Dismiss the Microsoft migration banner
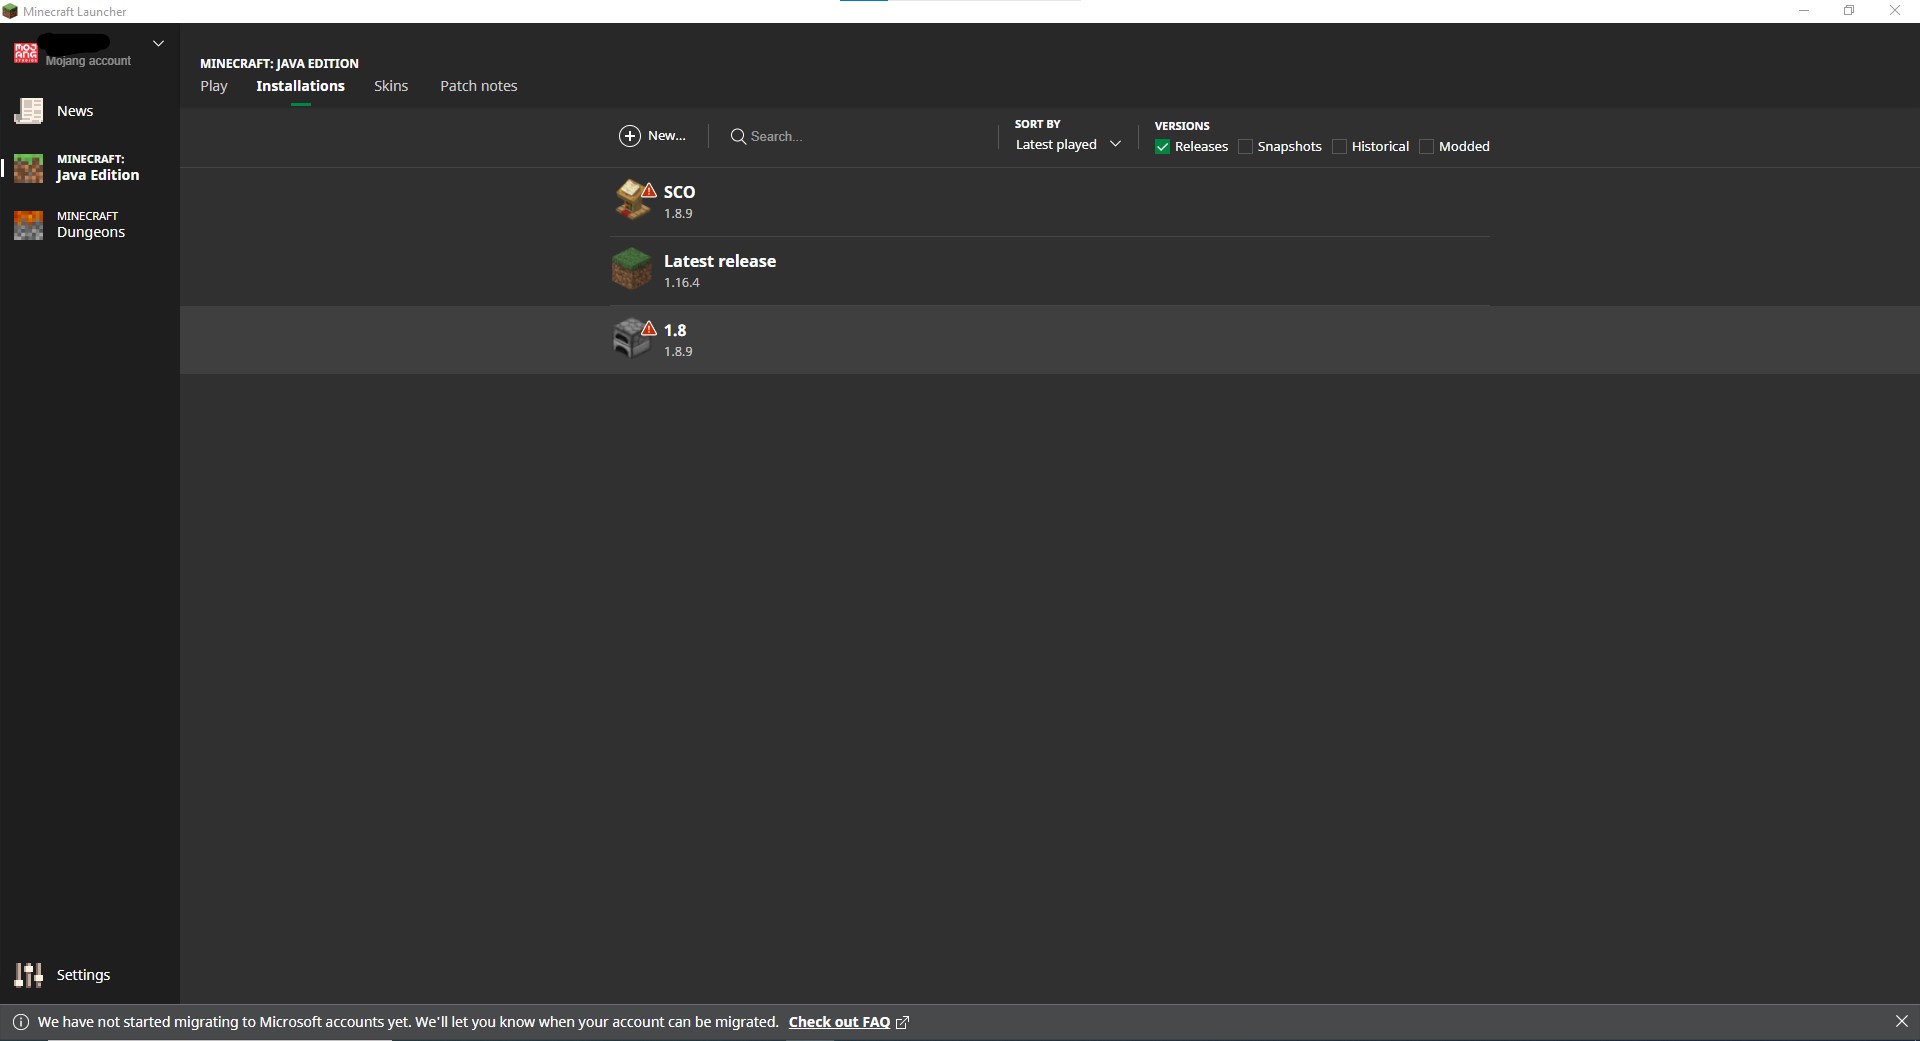1920x1041 pixels. [1901, 1021]
